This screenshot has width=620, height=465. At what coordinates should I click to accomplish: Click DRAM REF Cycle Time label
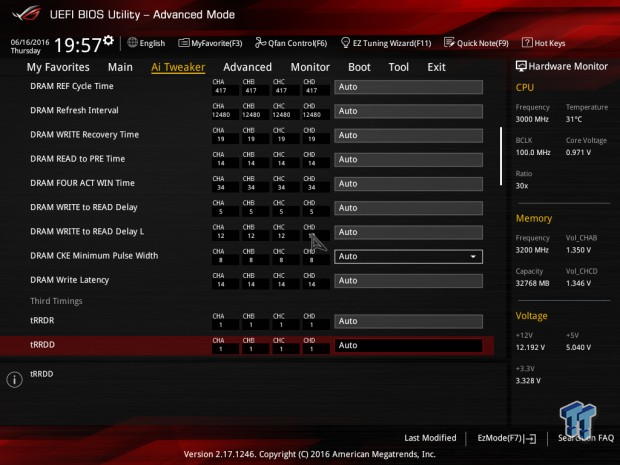[72, 86]
